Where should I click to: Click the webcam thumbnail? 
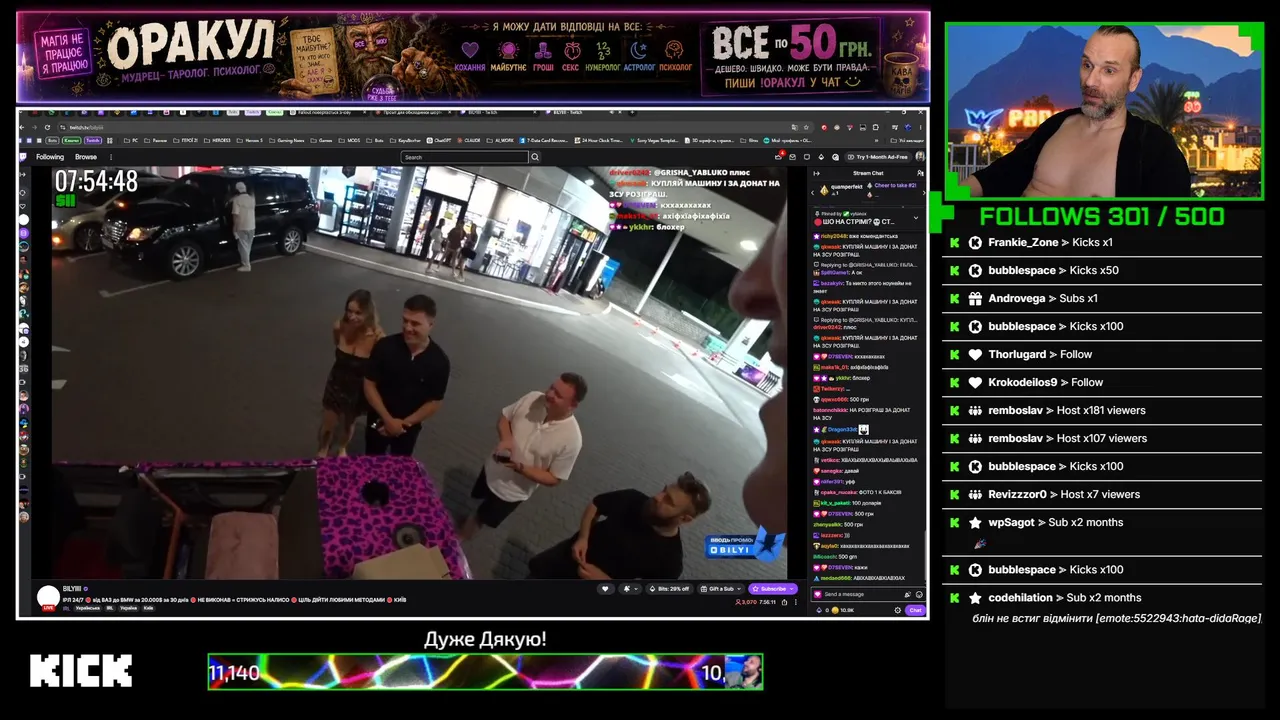point(1104,110)
